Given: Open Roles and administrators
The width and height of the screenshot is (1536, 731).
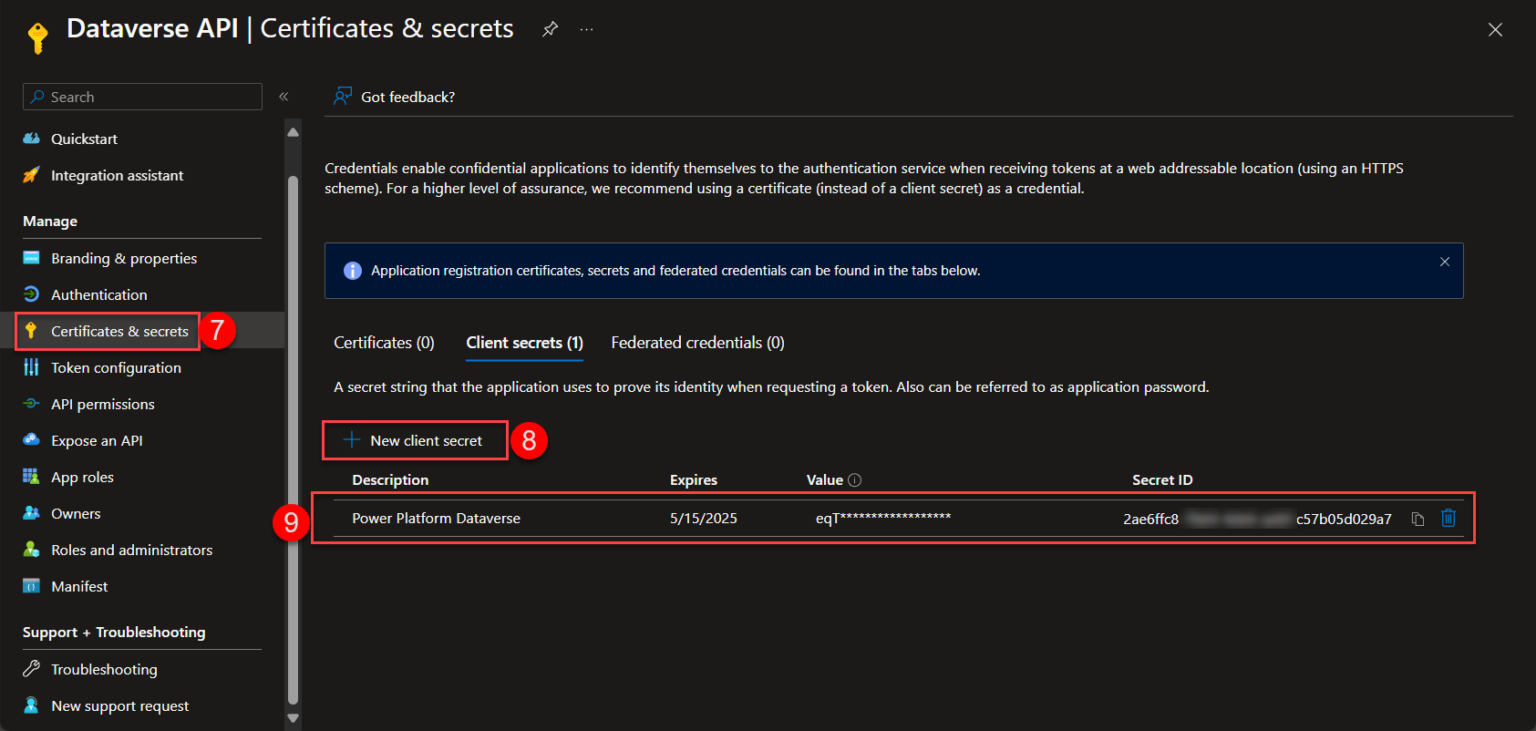Looking at the screenshot, I should tap(131, 549).
